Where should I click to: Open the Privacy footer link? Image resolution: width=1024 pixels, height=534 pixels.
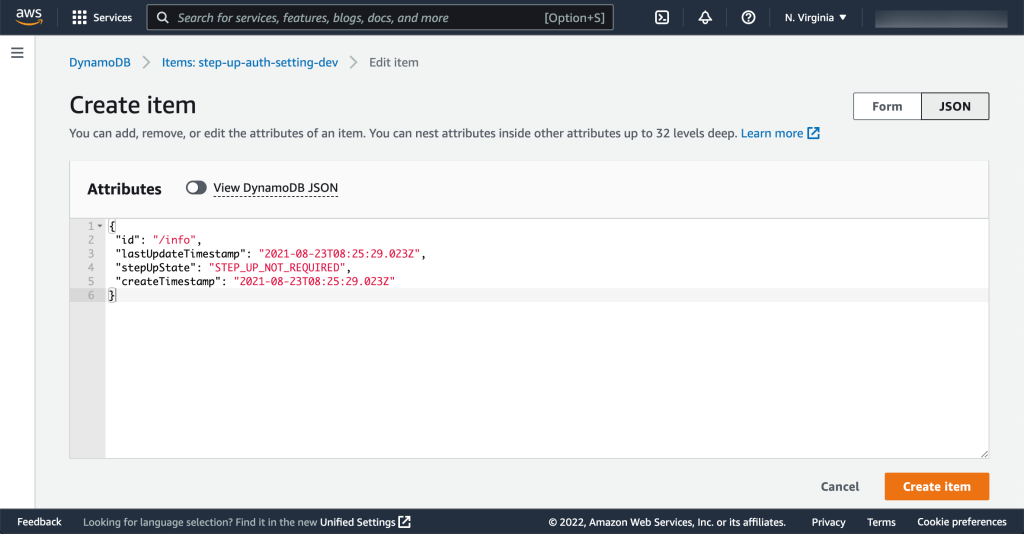tap(828, 522)
